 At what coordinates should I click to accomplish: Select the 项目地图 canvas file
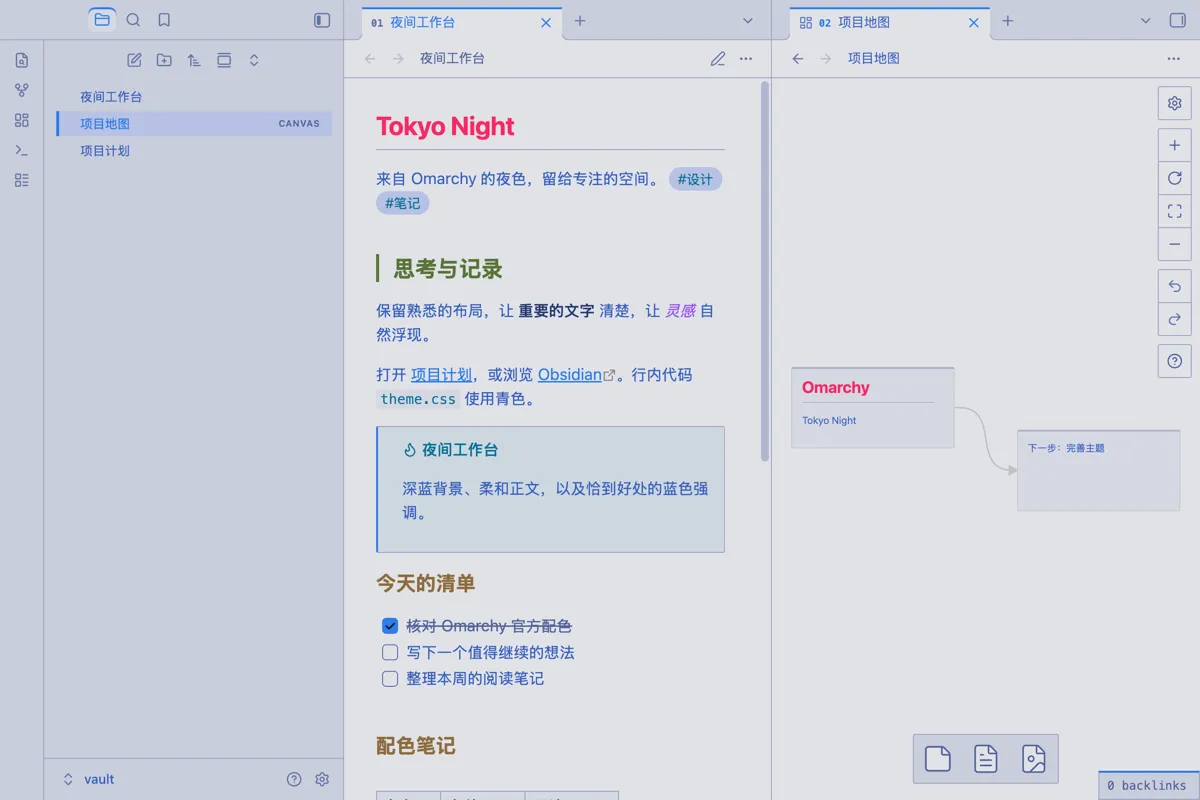click(x=194, y=124)
